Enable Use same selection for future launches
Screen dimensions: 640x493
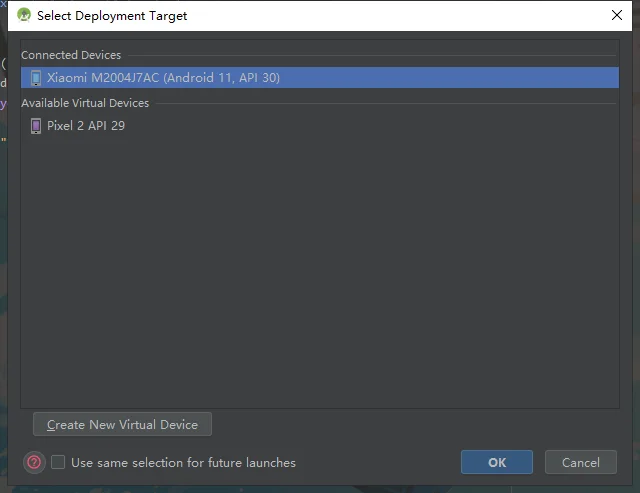click(58, 462)
